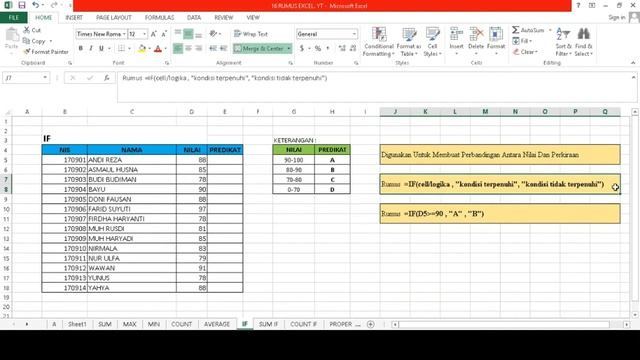Image resolution: width=640 pixels, height=360 pixels.
Task: Open Sort & Filter menu
Action: (x=563, y=42)
